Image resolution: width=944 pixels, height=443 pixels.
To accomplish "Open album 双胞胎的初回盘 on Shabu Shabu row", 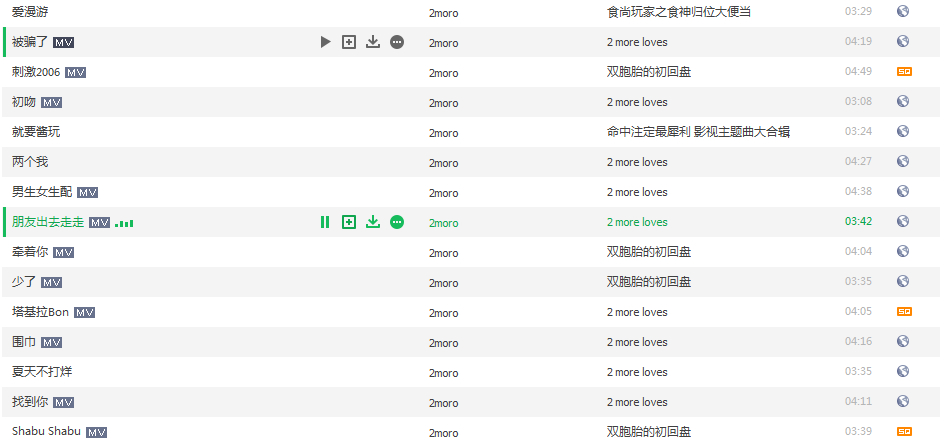I will (649, 432).
